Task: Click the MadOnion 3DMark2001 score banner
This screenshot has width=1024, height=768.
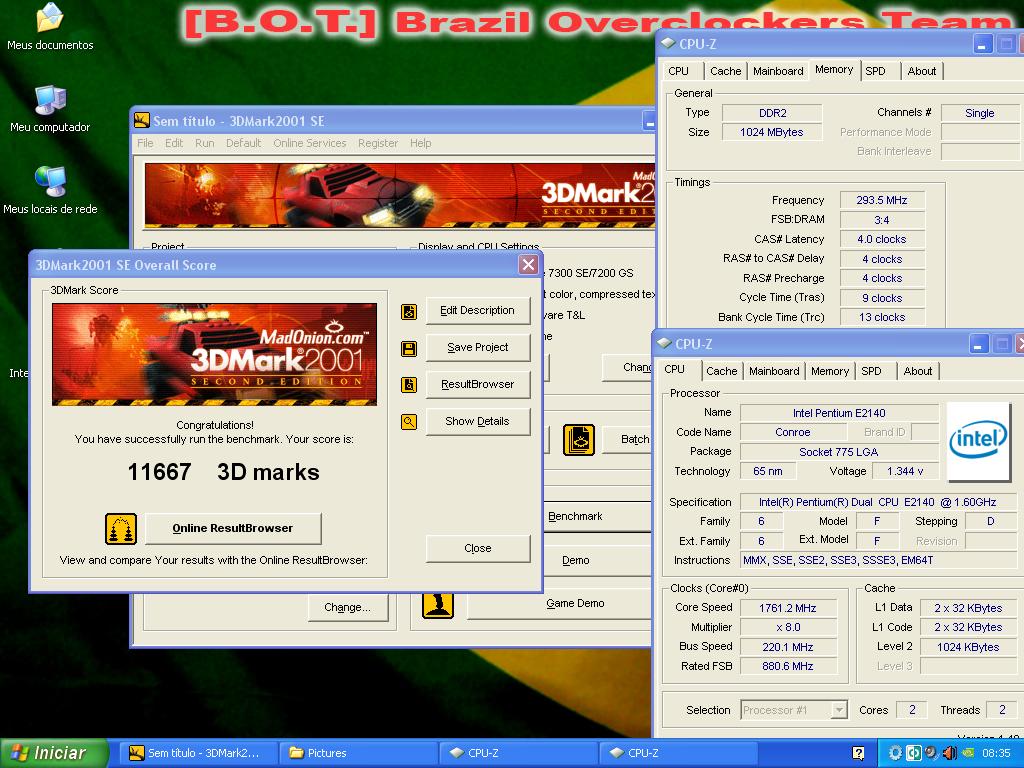Action: 214,355
